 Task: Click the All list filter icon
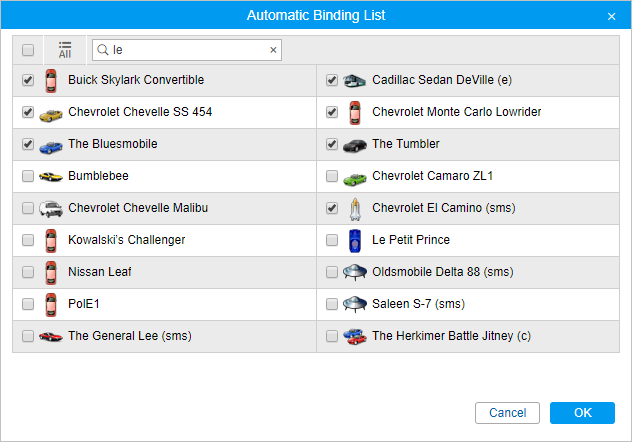click(64, 50)
